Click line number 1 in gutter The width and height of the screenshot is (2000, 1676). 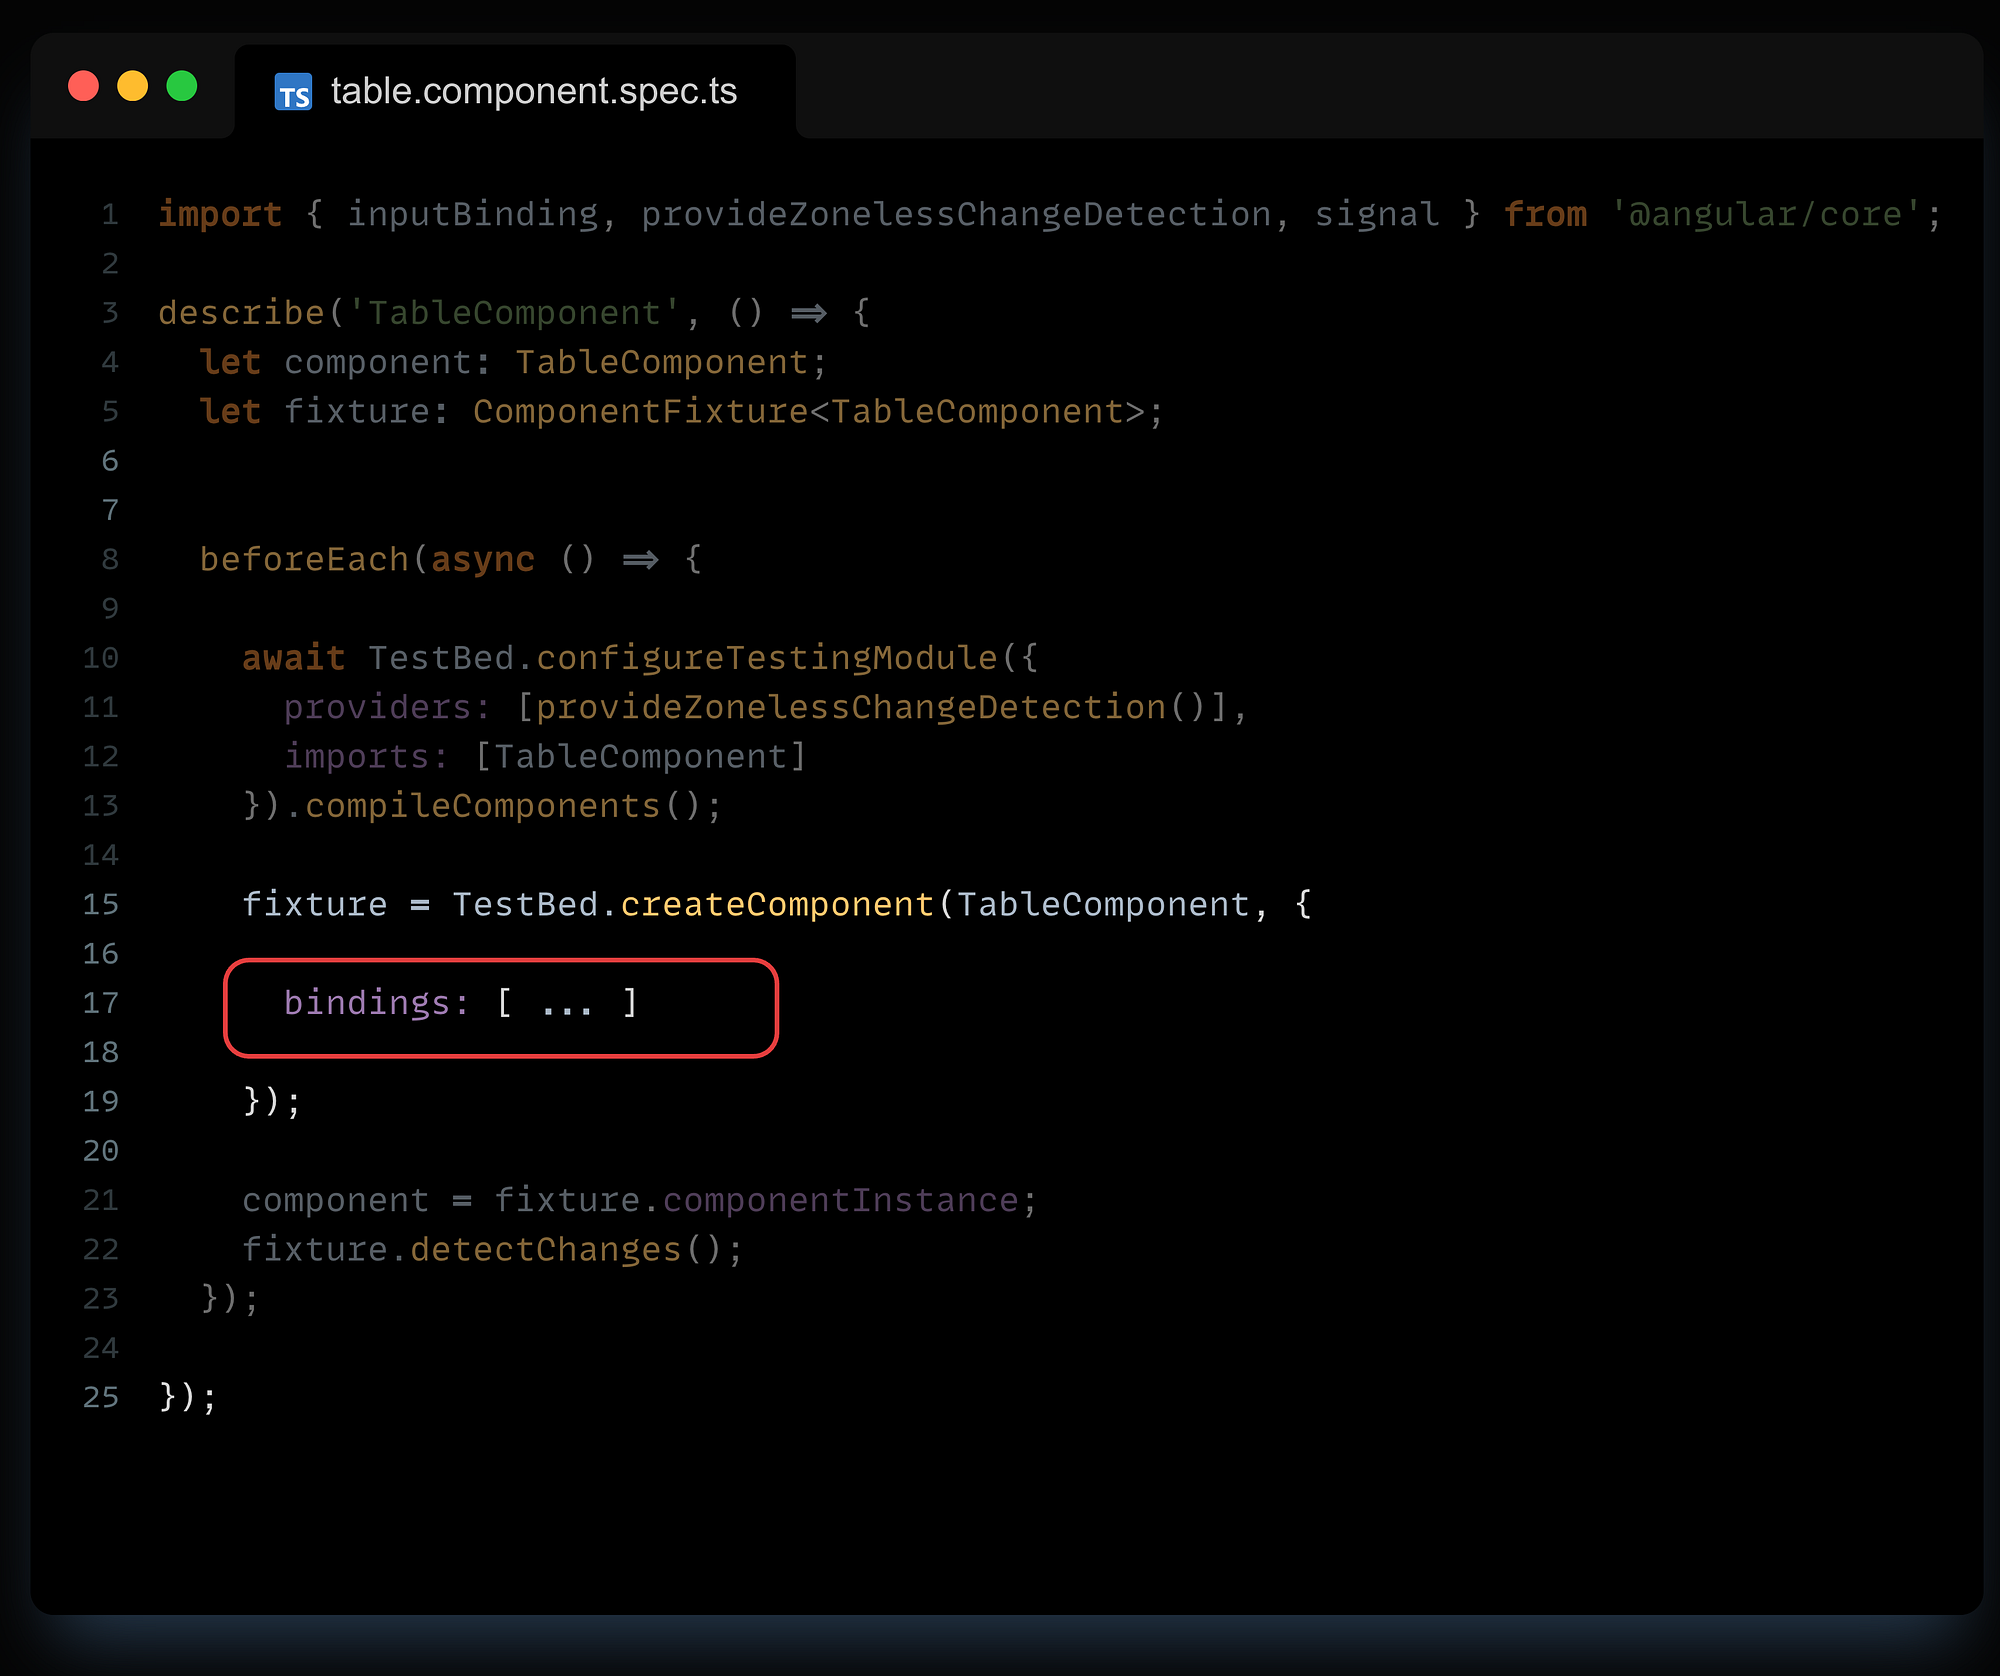tap(110, 214)
